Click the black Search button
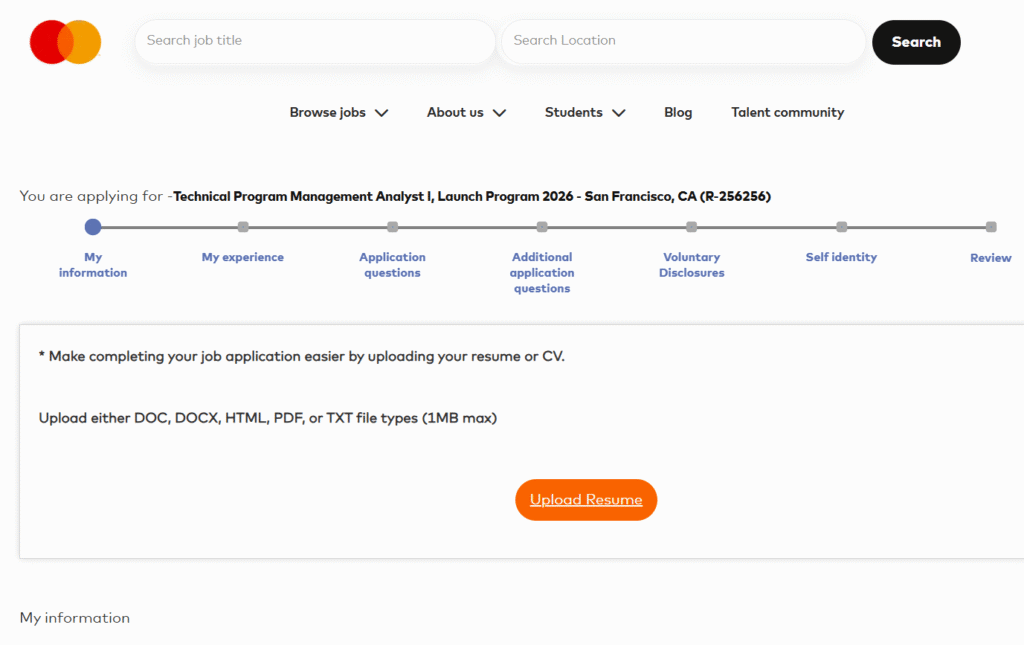The image size is (1024, 645). (916, 42)
